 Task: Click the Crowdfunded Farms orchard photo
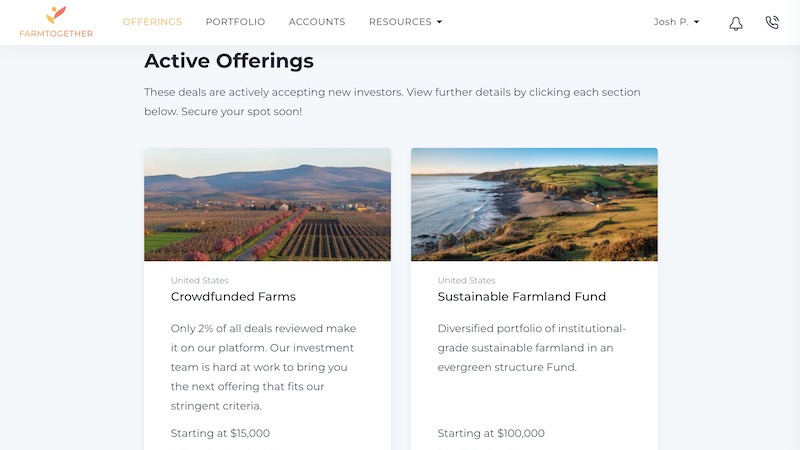pyautogui.click(x=267, y=205)
